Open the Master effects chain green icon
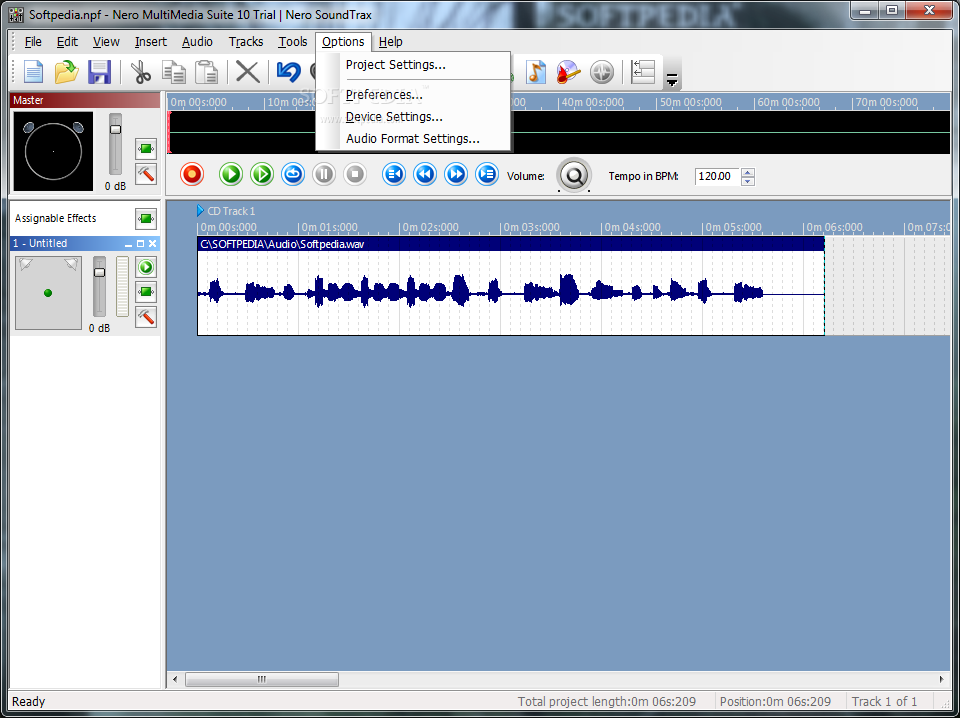Image resolution: width=960 pixels, height=718 pixels. point(146,149)
